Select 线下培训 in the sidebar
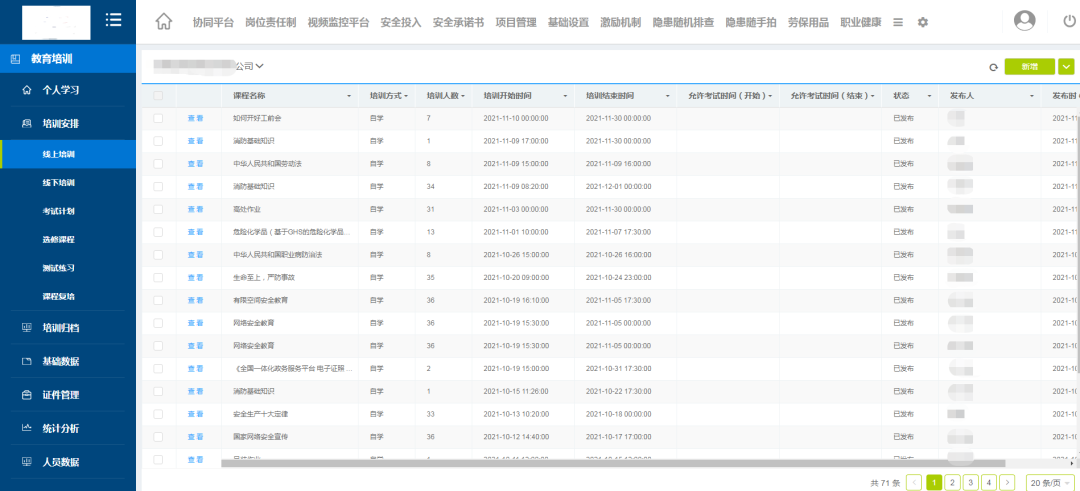1080x491 pixels. coord(58,183)
